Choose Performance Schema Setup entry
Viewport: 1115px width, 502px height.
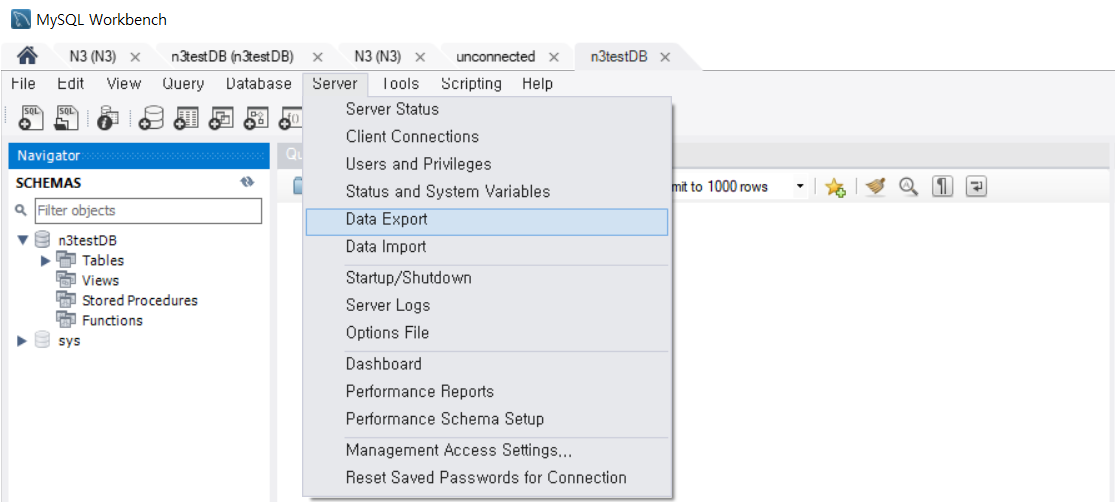pos(487,420)
